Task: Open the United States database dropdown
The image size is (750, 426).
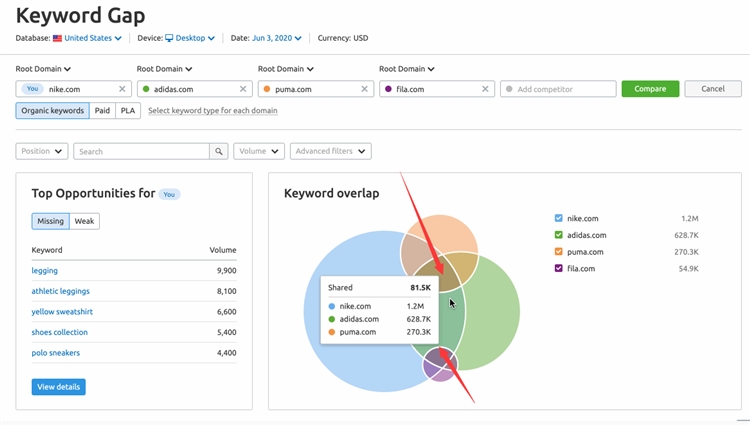Action: (92, 38)
